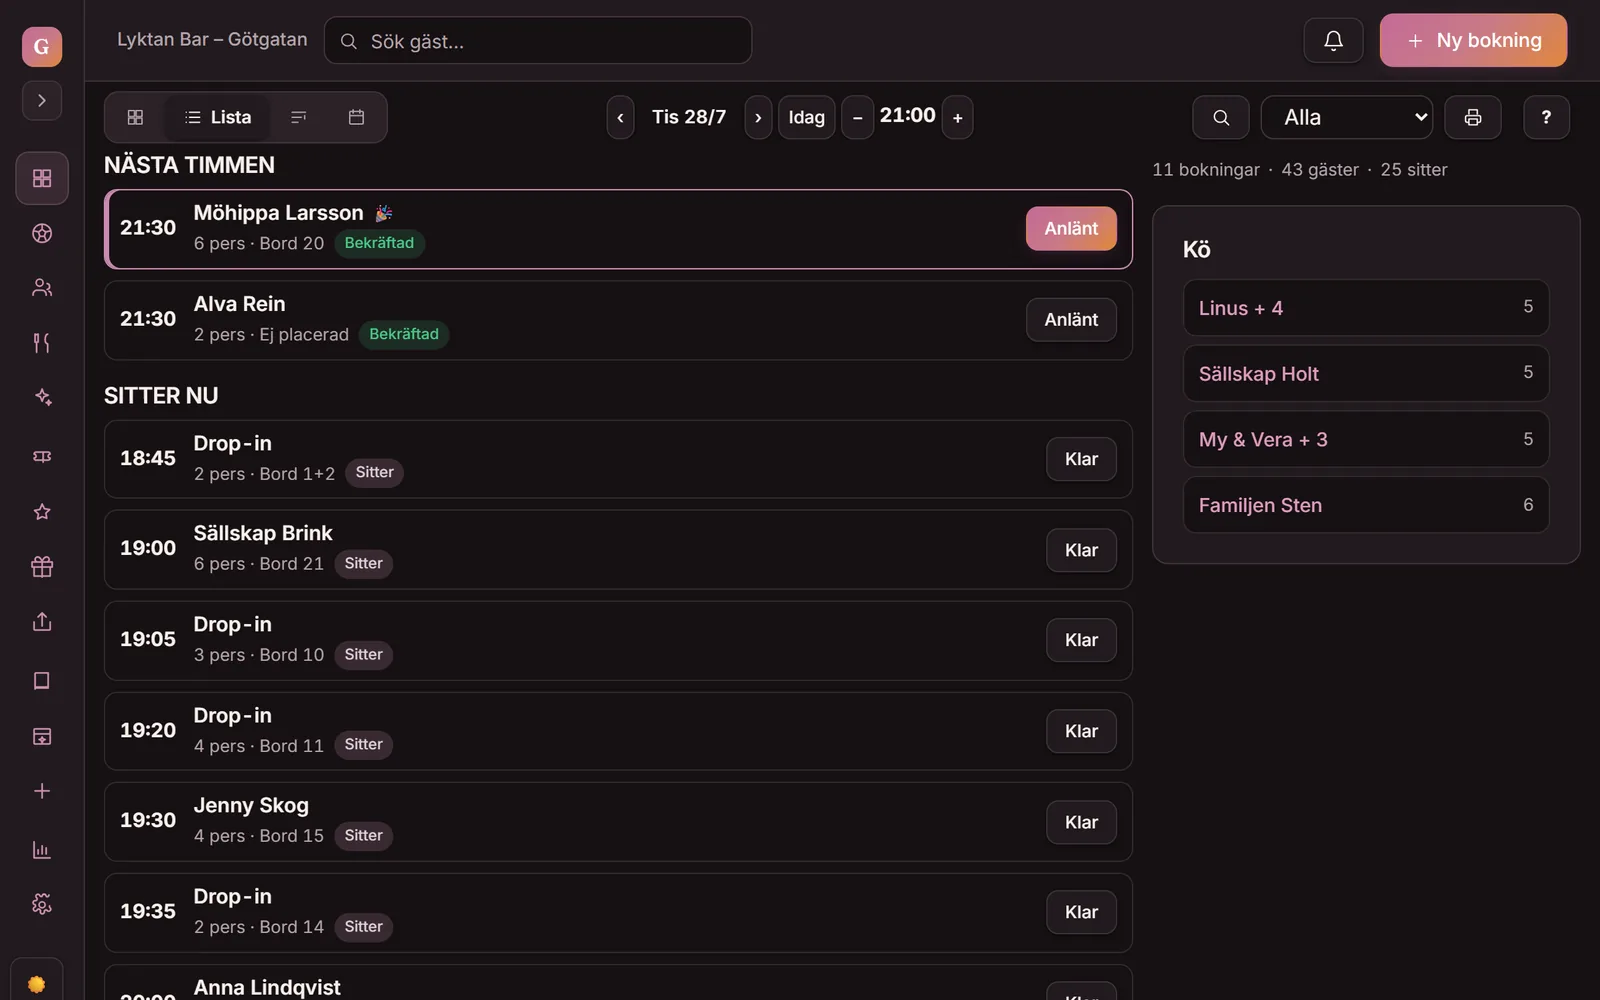
Task: Open the Alla filter dropdown
Action: 1346,118
